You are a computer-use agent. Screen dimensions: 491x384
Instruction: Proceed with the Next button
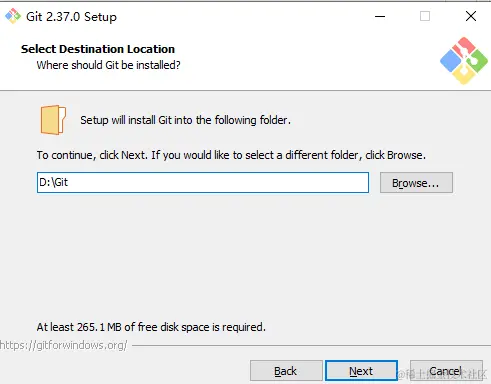[x=361, y=370]
